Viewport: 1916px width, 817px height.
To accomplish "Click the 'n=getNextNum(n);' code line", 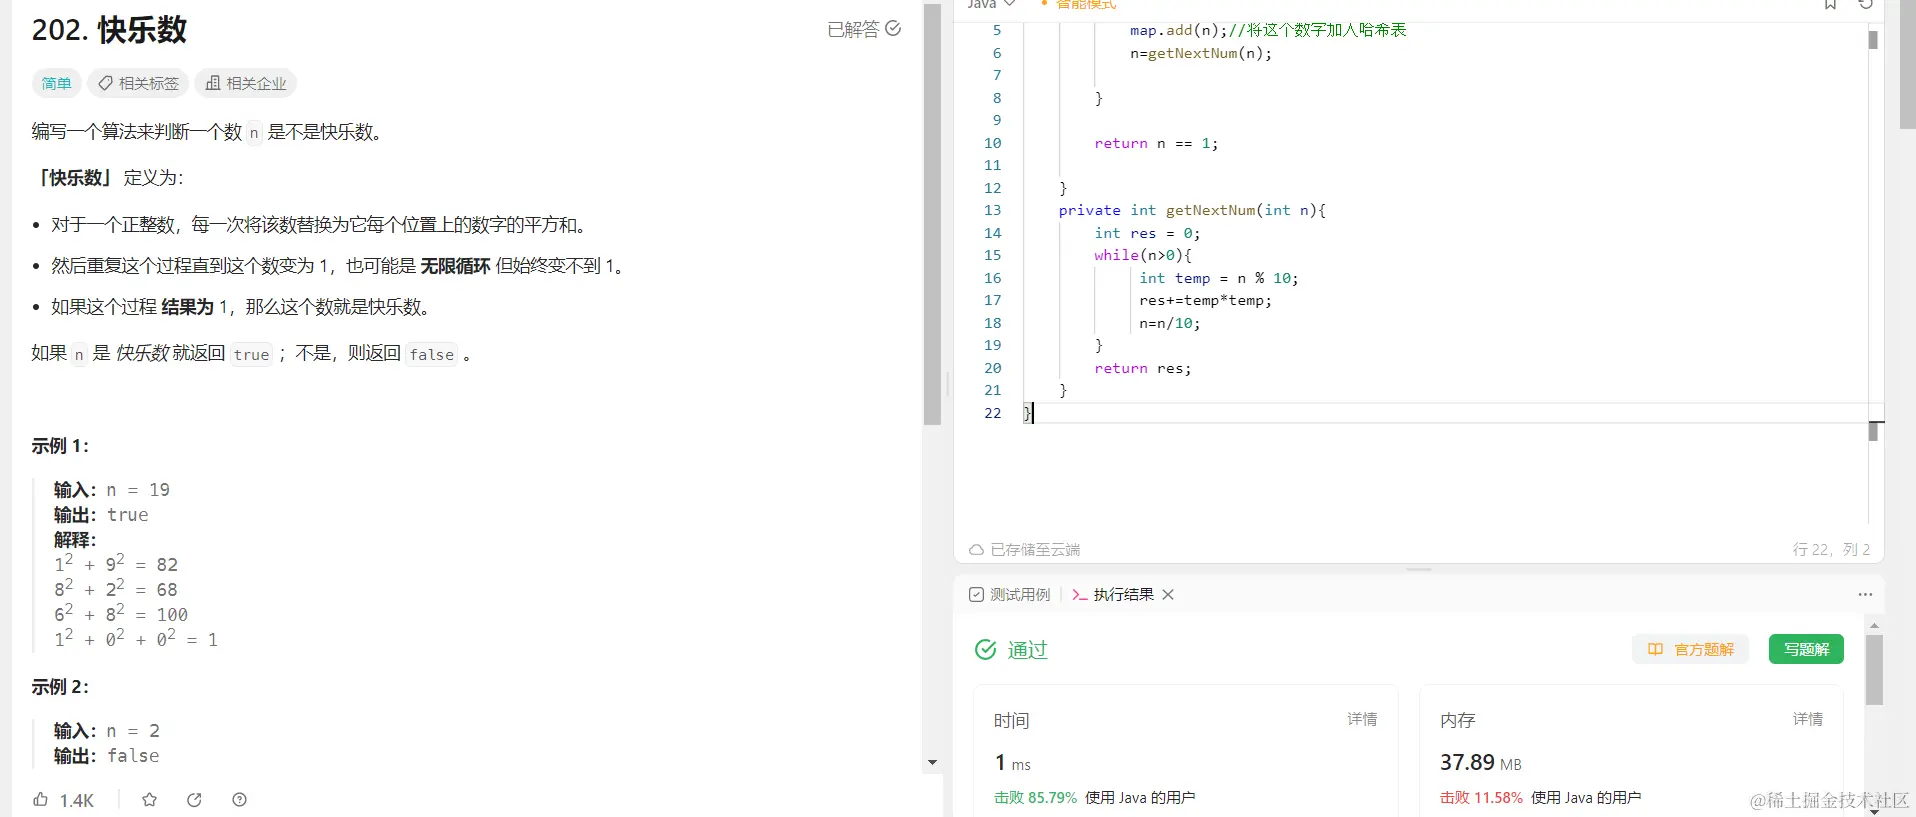I will coord(1201,53).
